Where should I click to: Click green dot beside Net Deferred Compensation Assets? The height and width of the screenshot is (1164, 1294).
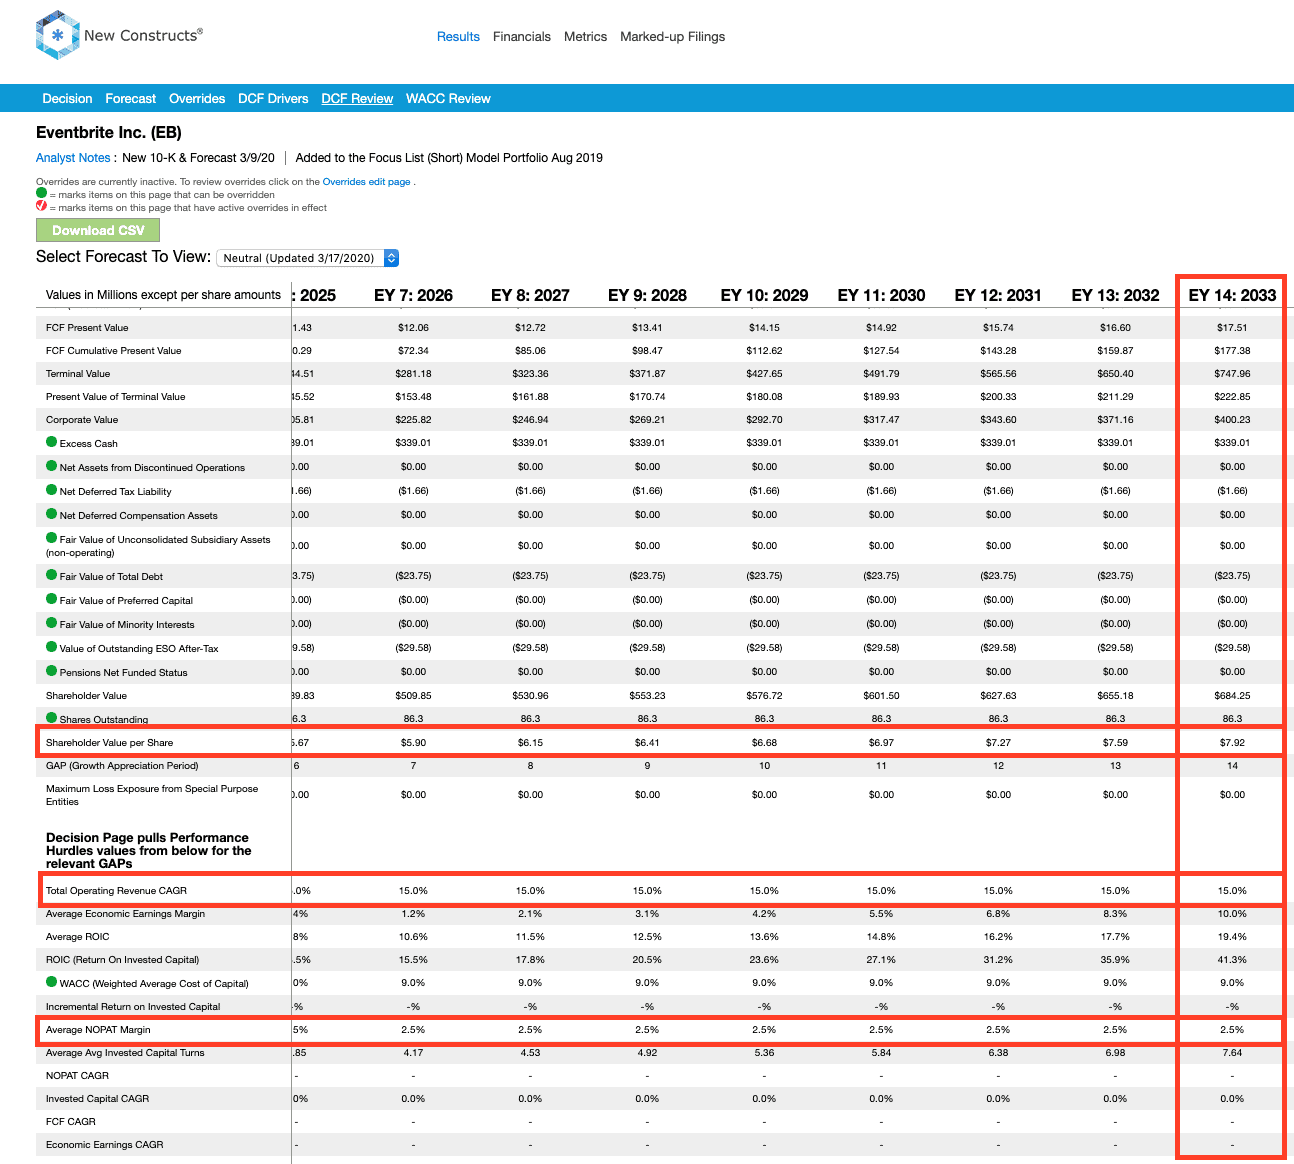pyautogui.click(x=52, y=514)
